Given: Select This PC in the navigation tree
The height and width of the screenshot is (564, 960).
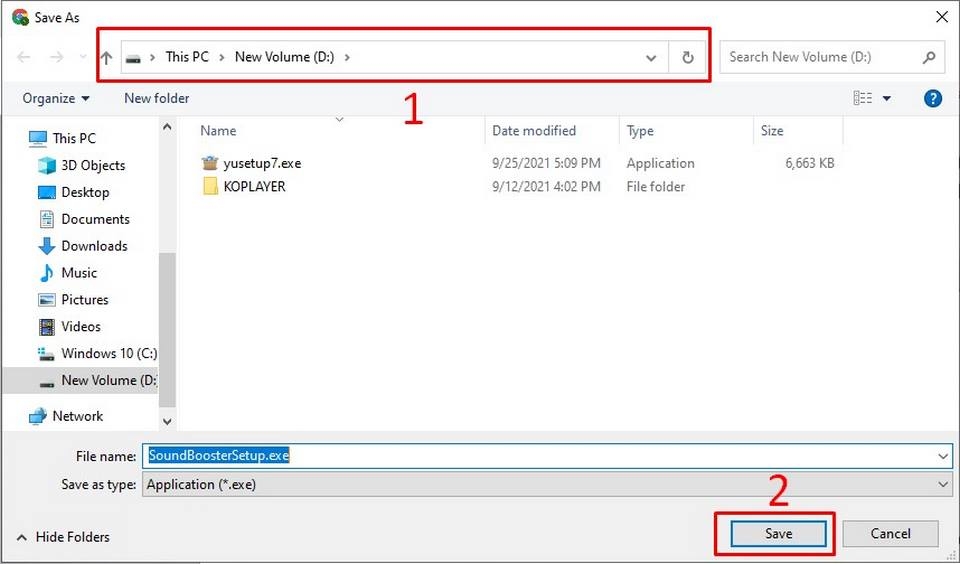Looking at the screenshot, I should tap(73, 138).
